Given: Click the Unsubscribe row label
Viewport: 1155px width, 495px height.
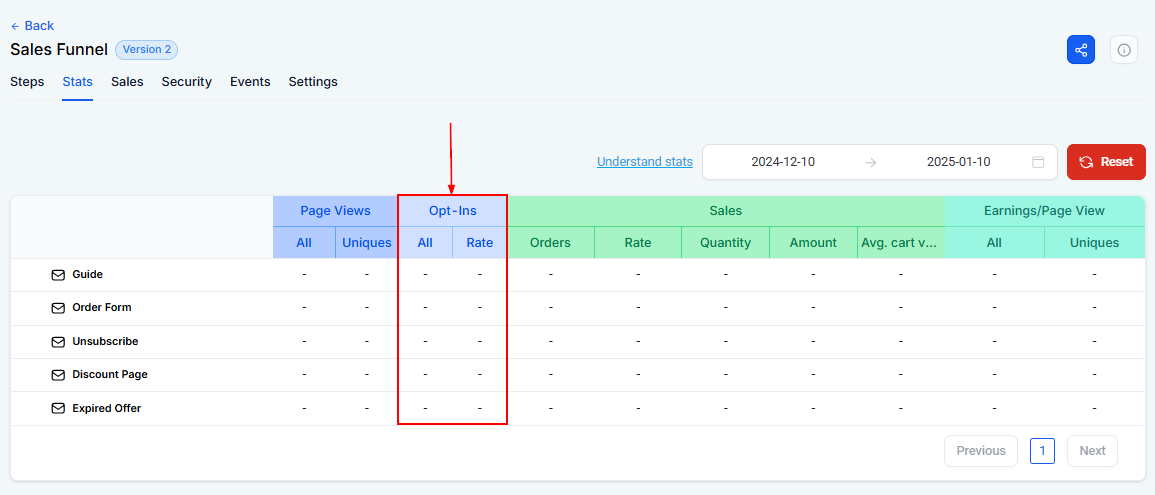Looking at the screenshot, I should (105, 342).
